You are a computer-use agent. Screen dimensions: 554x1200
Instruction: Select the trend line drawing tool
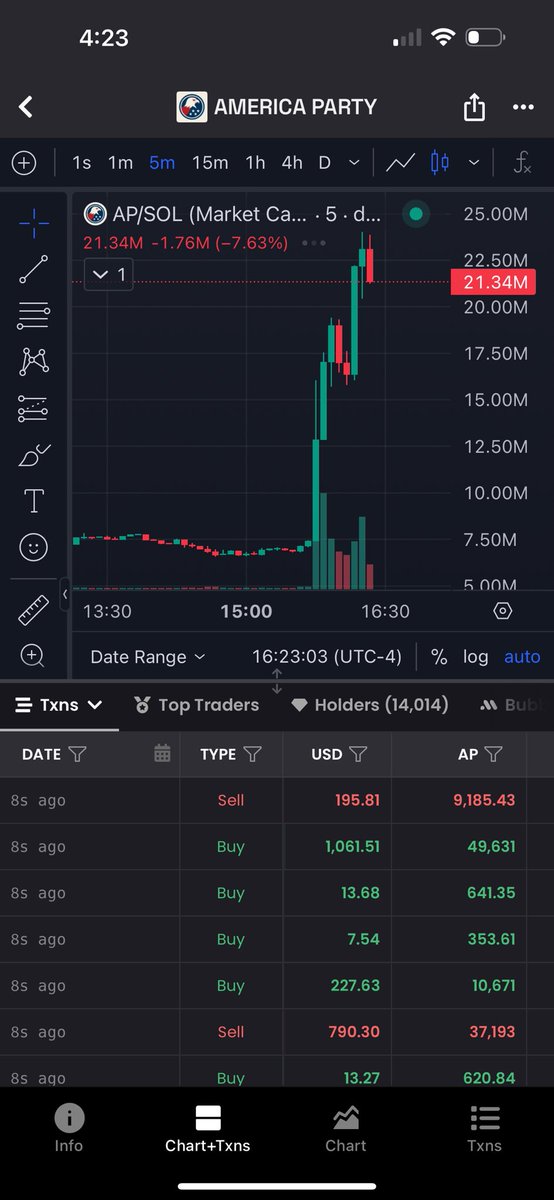point(34,270)
